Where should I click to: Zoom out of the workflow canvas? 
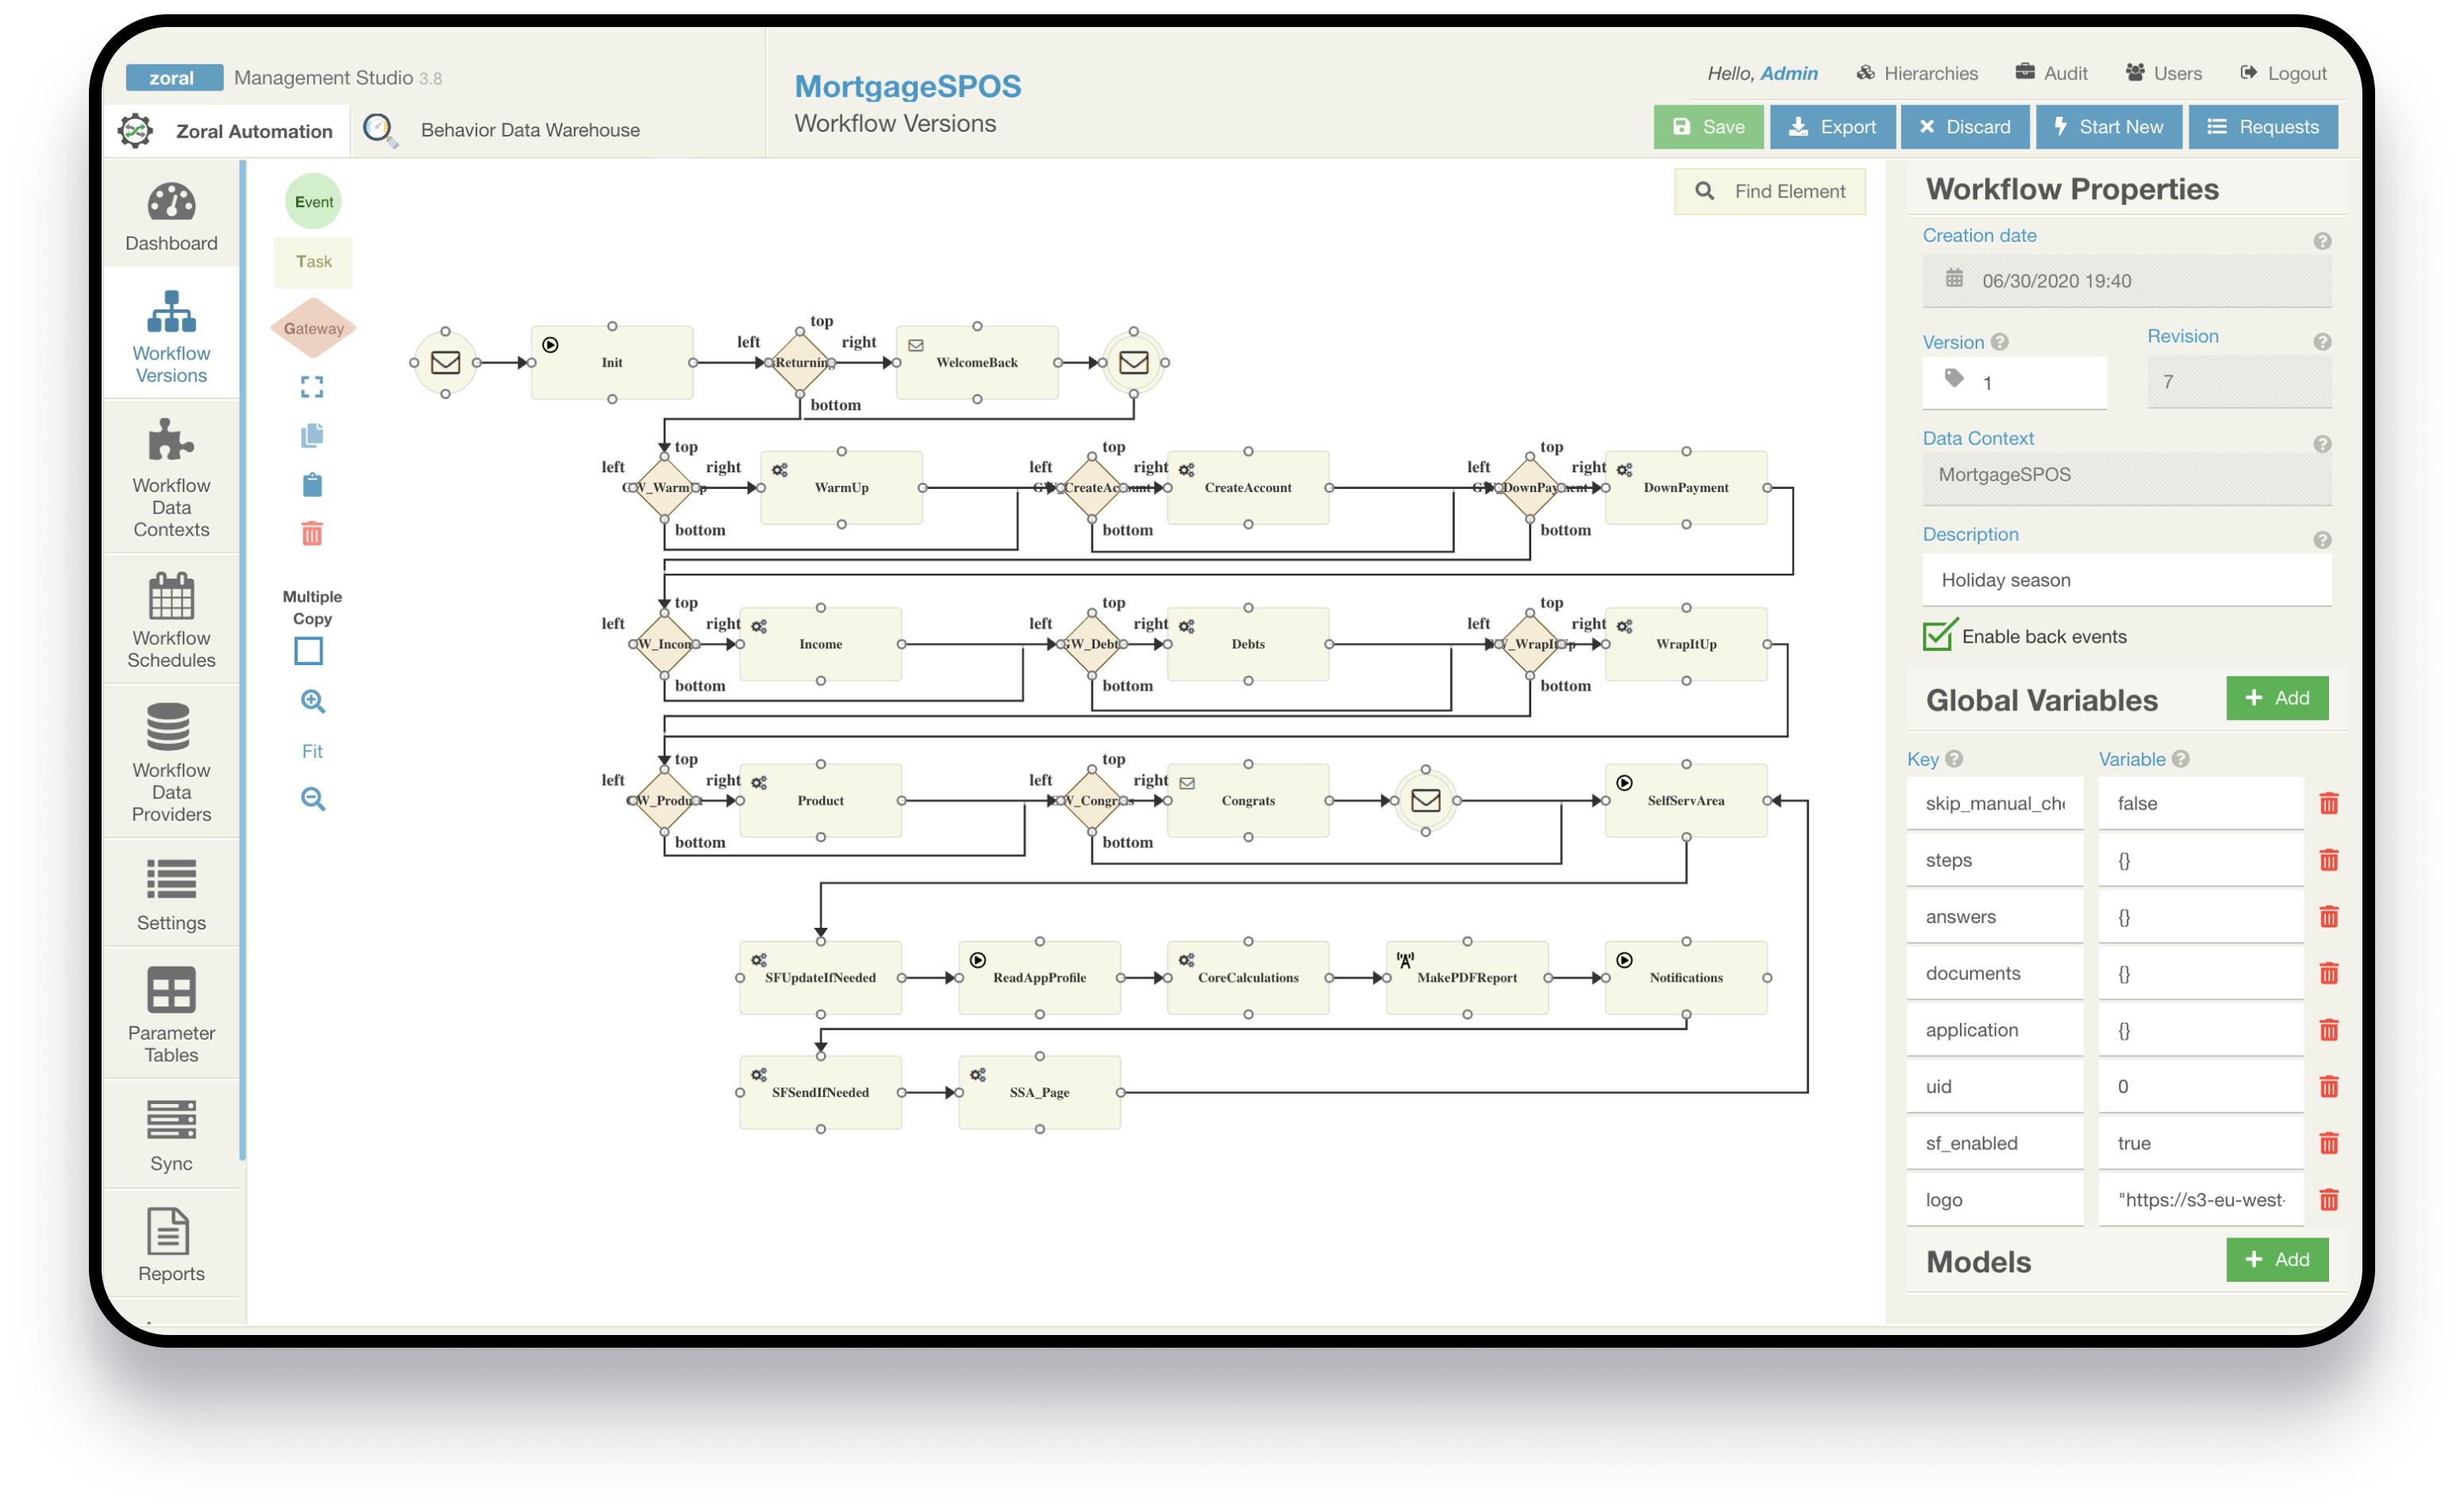tap(313, 799)
